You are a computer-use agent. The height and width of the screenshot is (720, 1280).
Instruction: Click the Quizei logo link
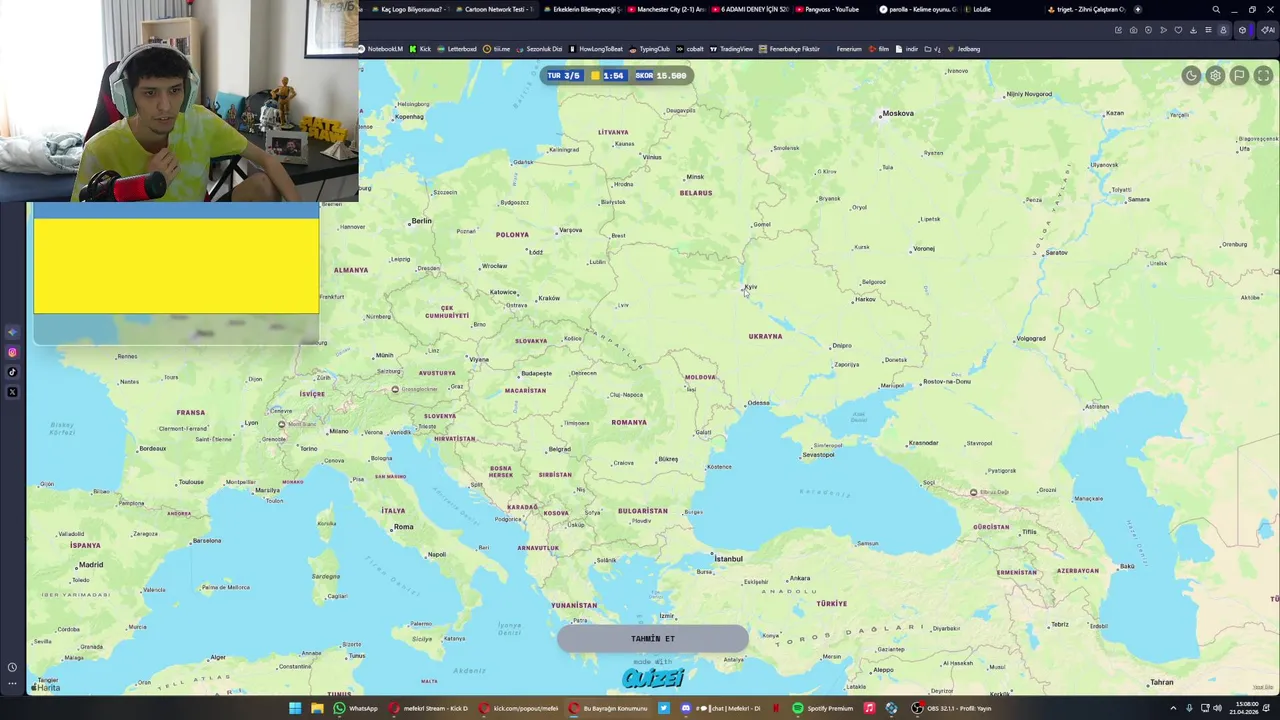(x=653, y=678)
